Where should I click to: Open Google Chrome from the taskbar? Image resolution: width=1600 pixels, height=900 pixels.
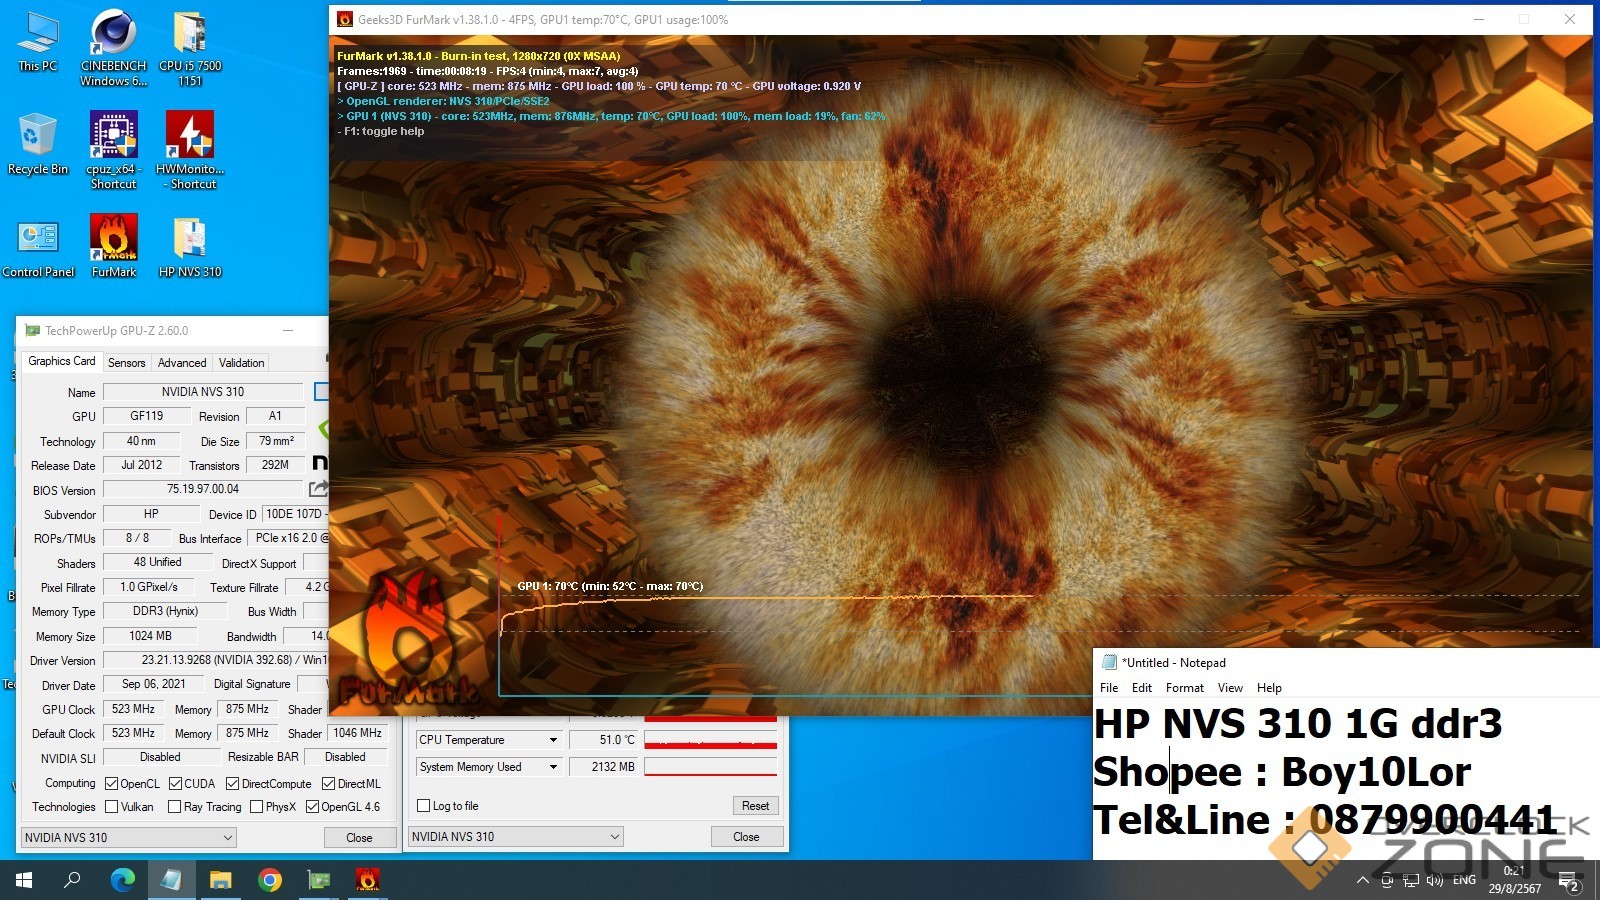click(269, 880)
